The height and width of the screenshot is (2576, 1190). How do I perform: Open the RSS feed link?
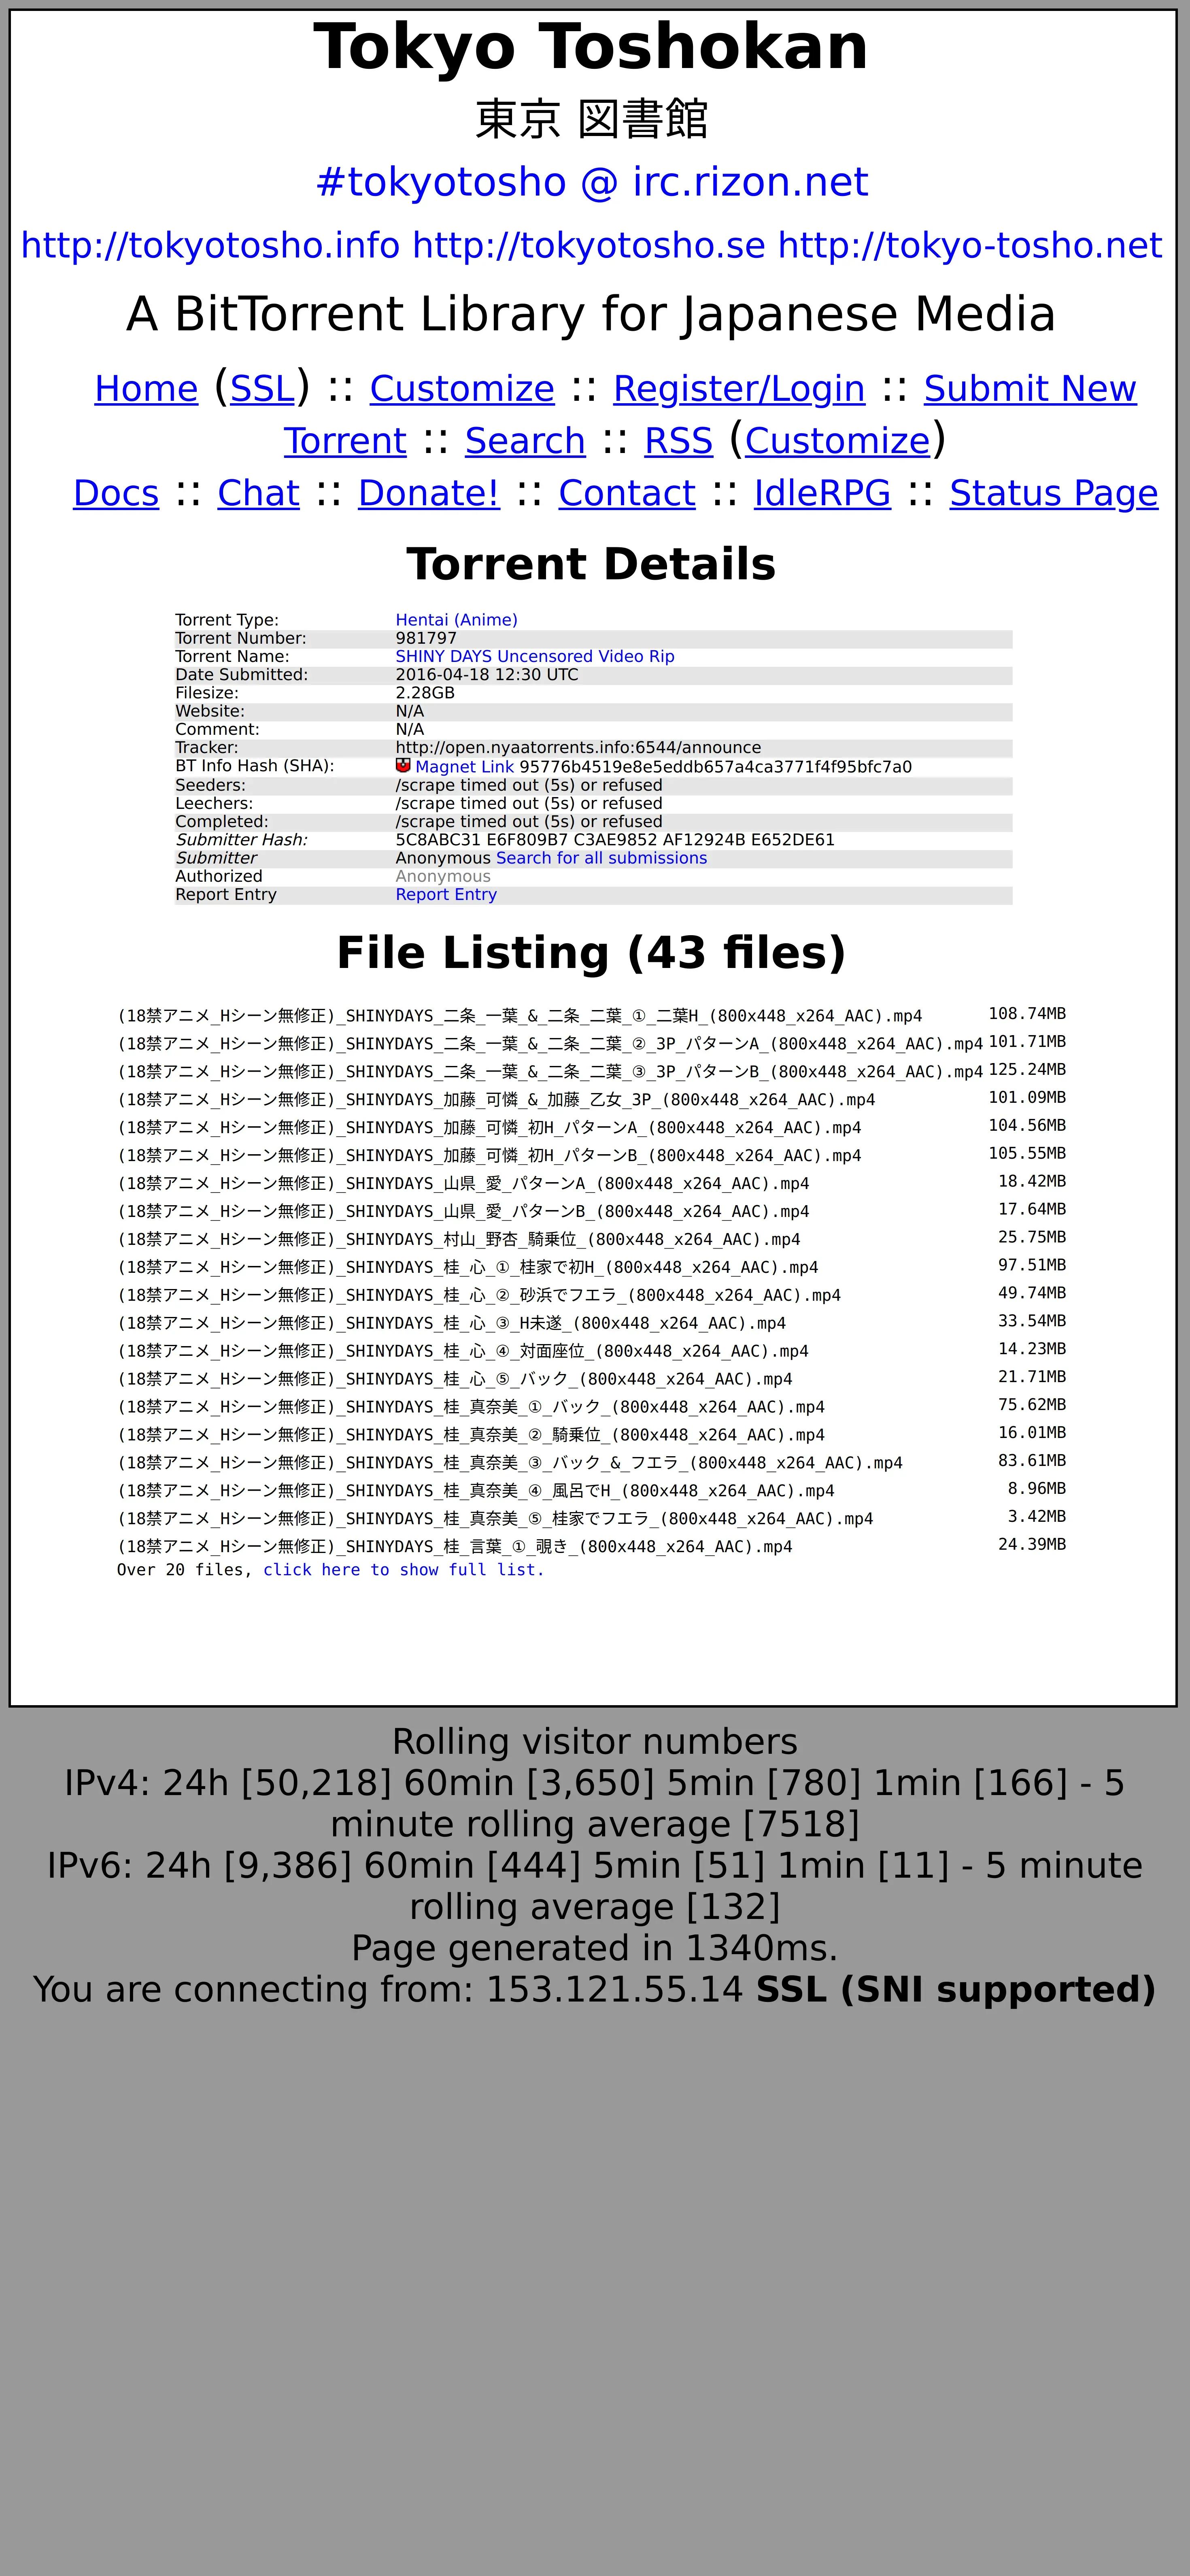click(x=678, y=441)
